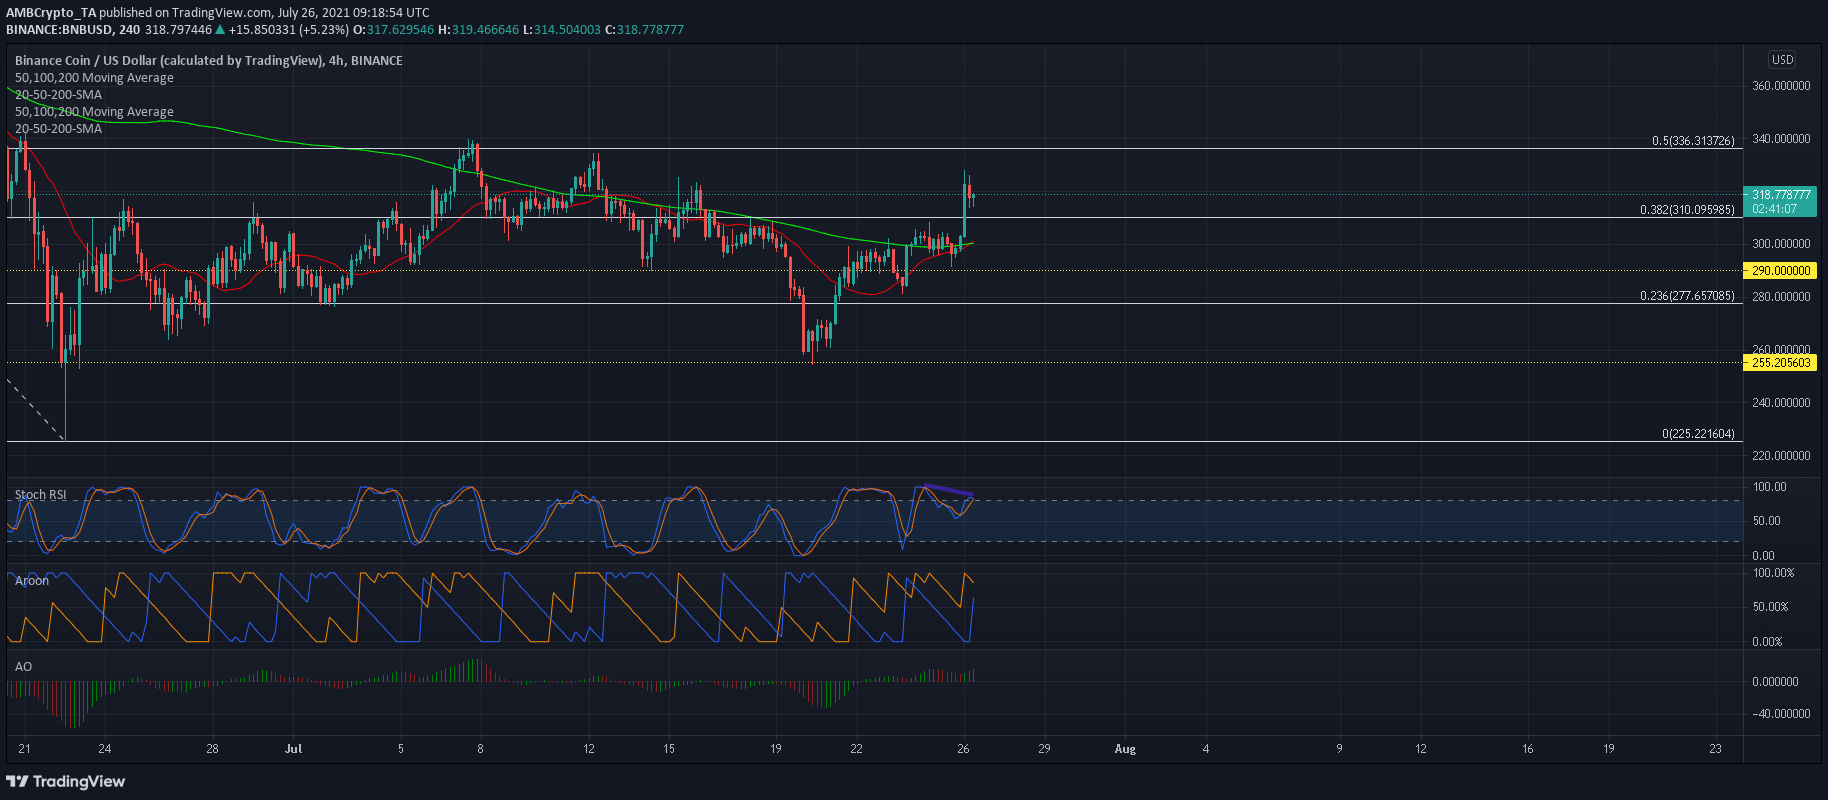The width and height of the screenshot is (1828, 800).
Task: Select the 290.000000 yellow price label
Action: [x=1781, y=270]
